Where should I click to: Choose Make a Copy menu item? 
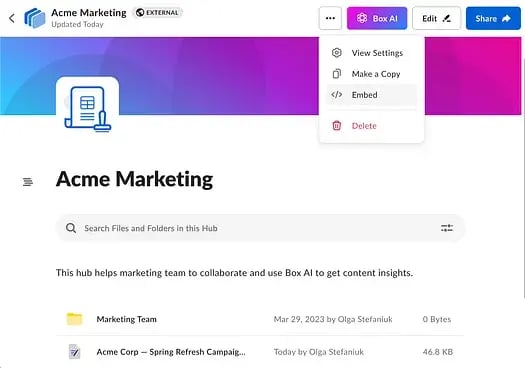(x=371, y=74)
